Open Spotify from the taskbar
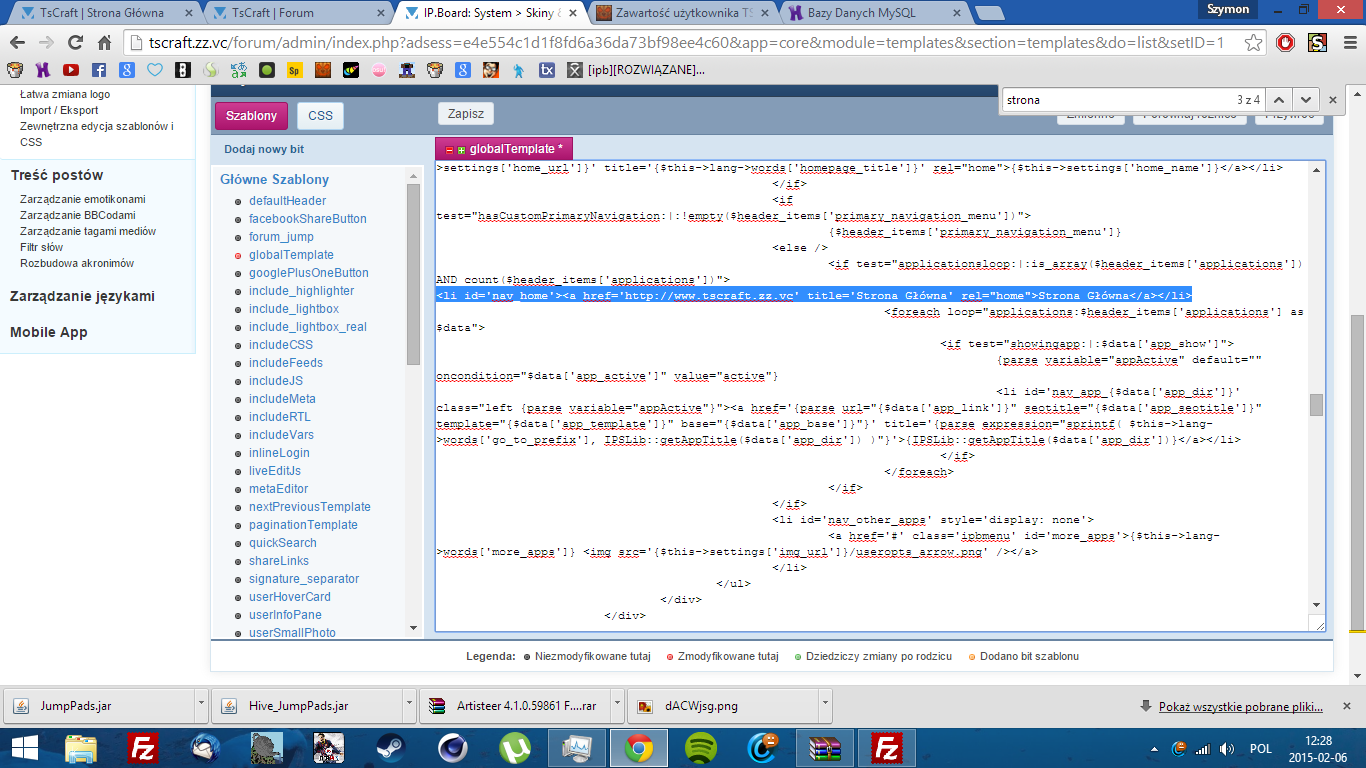Image resolution: width=1366 pixels, height=768 pixels. 700,747
